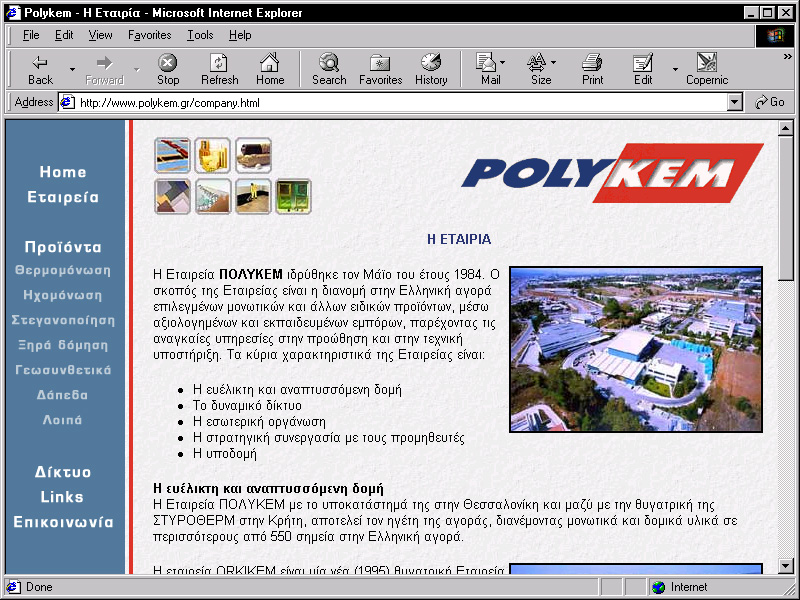Image resolution: width=800 pixels, height=600 pixels.
Task: Click the Η ΕΤΑΙΡΙΑ page heading
Action: pyautogui.click(x=459, y=239)
